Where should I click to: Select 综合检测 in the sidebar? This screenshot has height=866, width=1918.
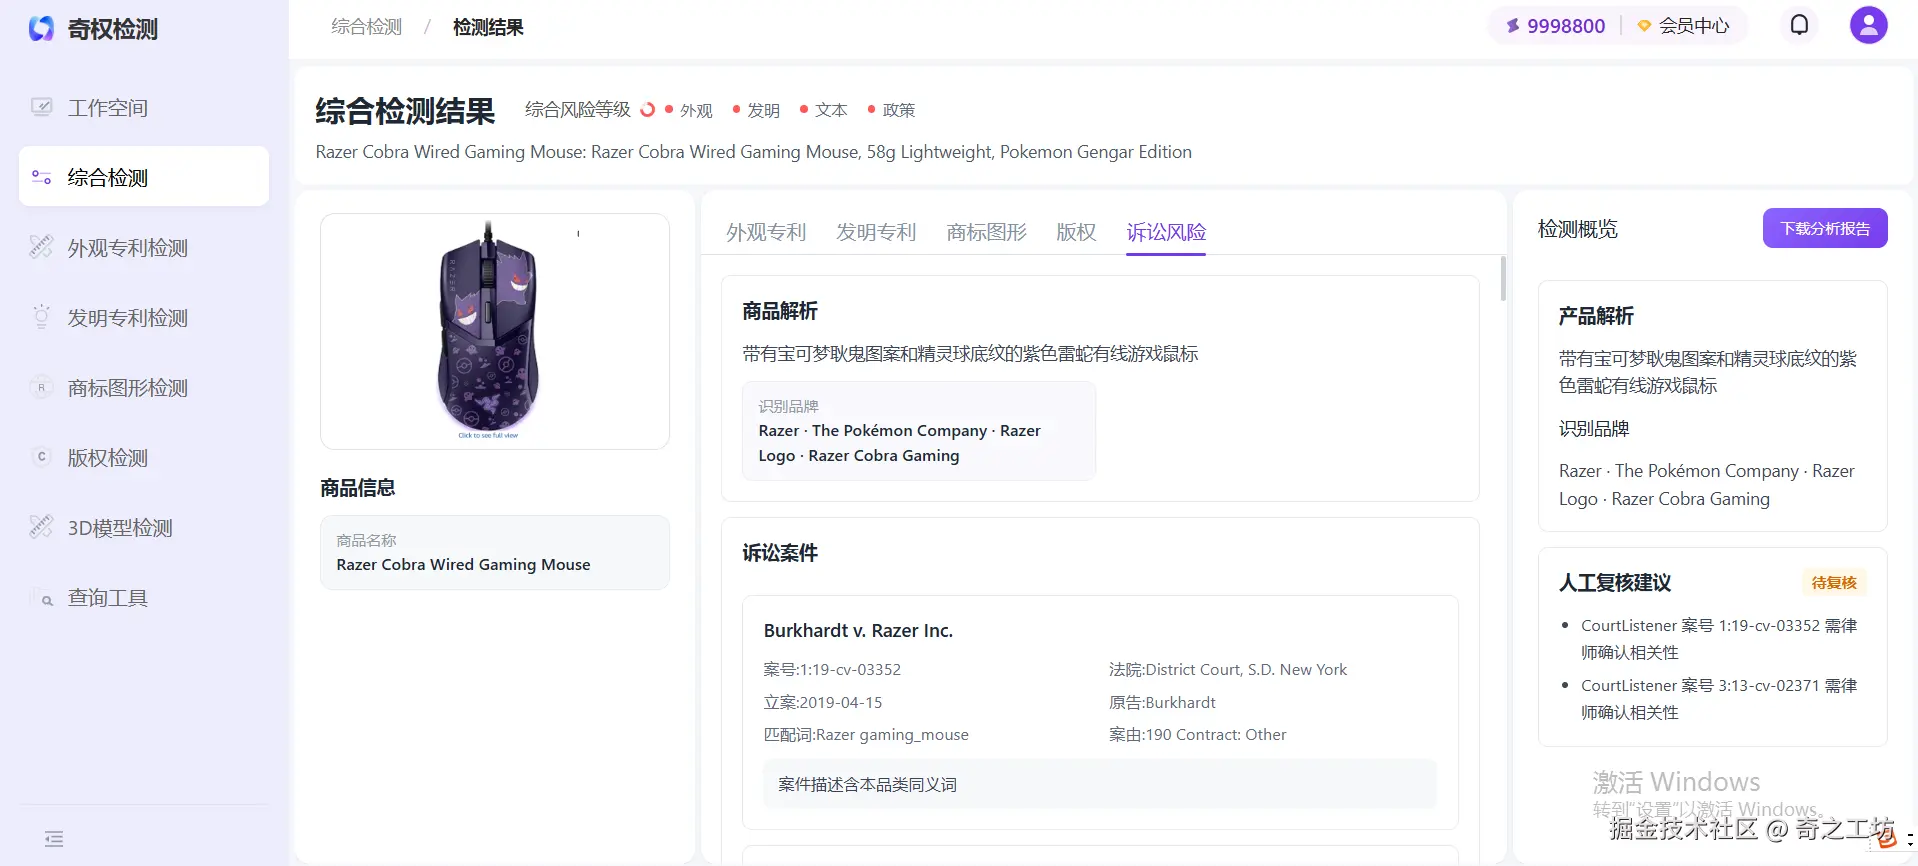pyautogui.click(x=144, y=177)
